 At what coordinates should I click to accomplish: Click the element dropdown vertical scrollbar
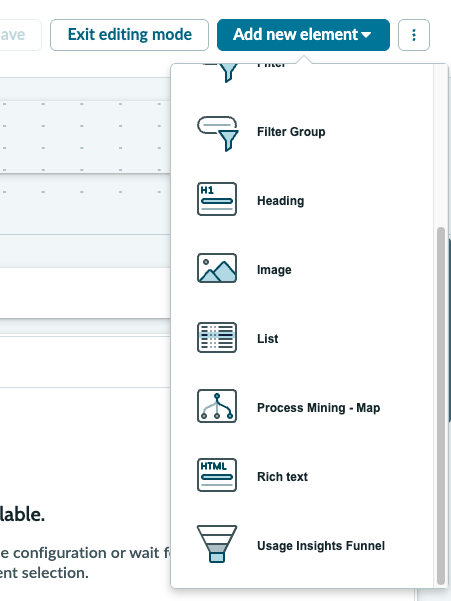441,406
